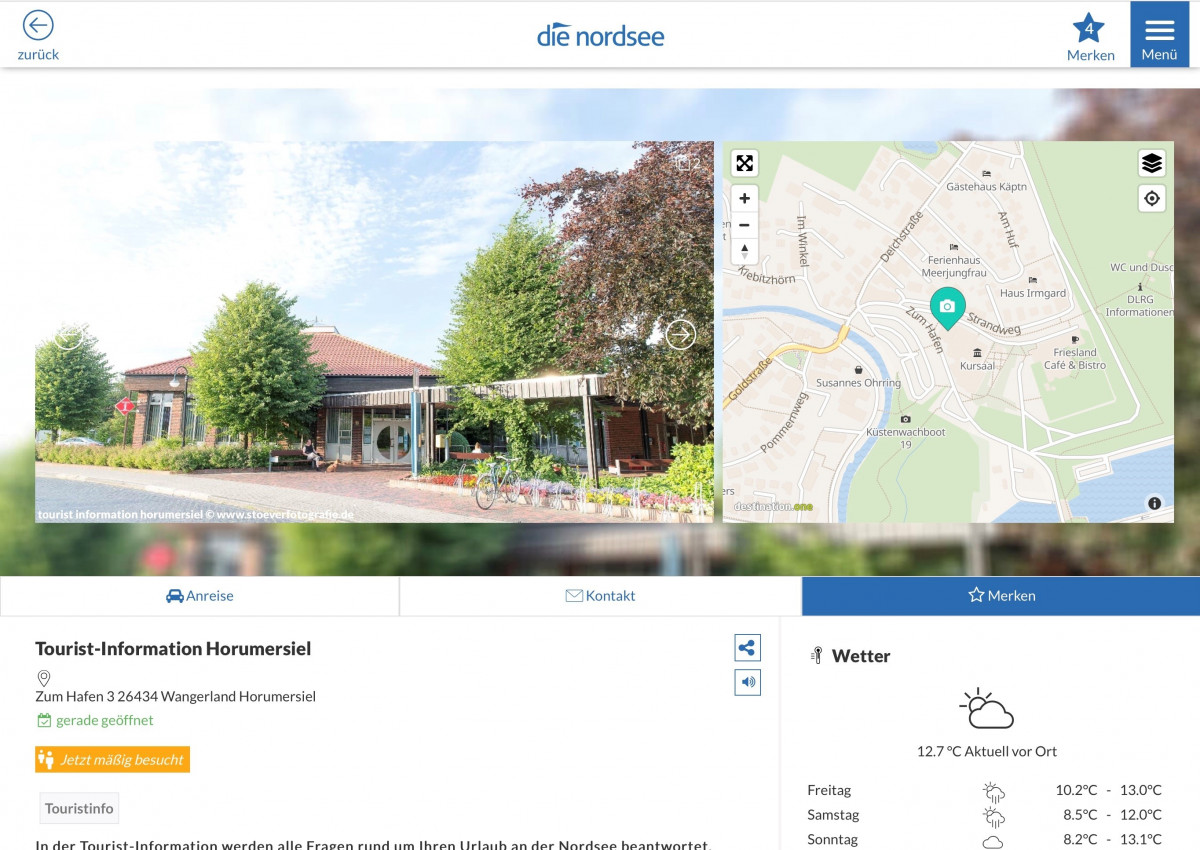1200x850 pixels.
Task: Reset map north orientation arrow
Action: (x=744, y=251)
